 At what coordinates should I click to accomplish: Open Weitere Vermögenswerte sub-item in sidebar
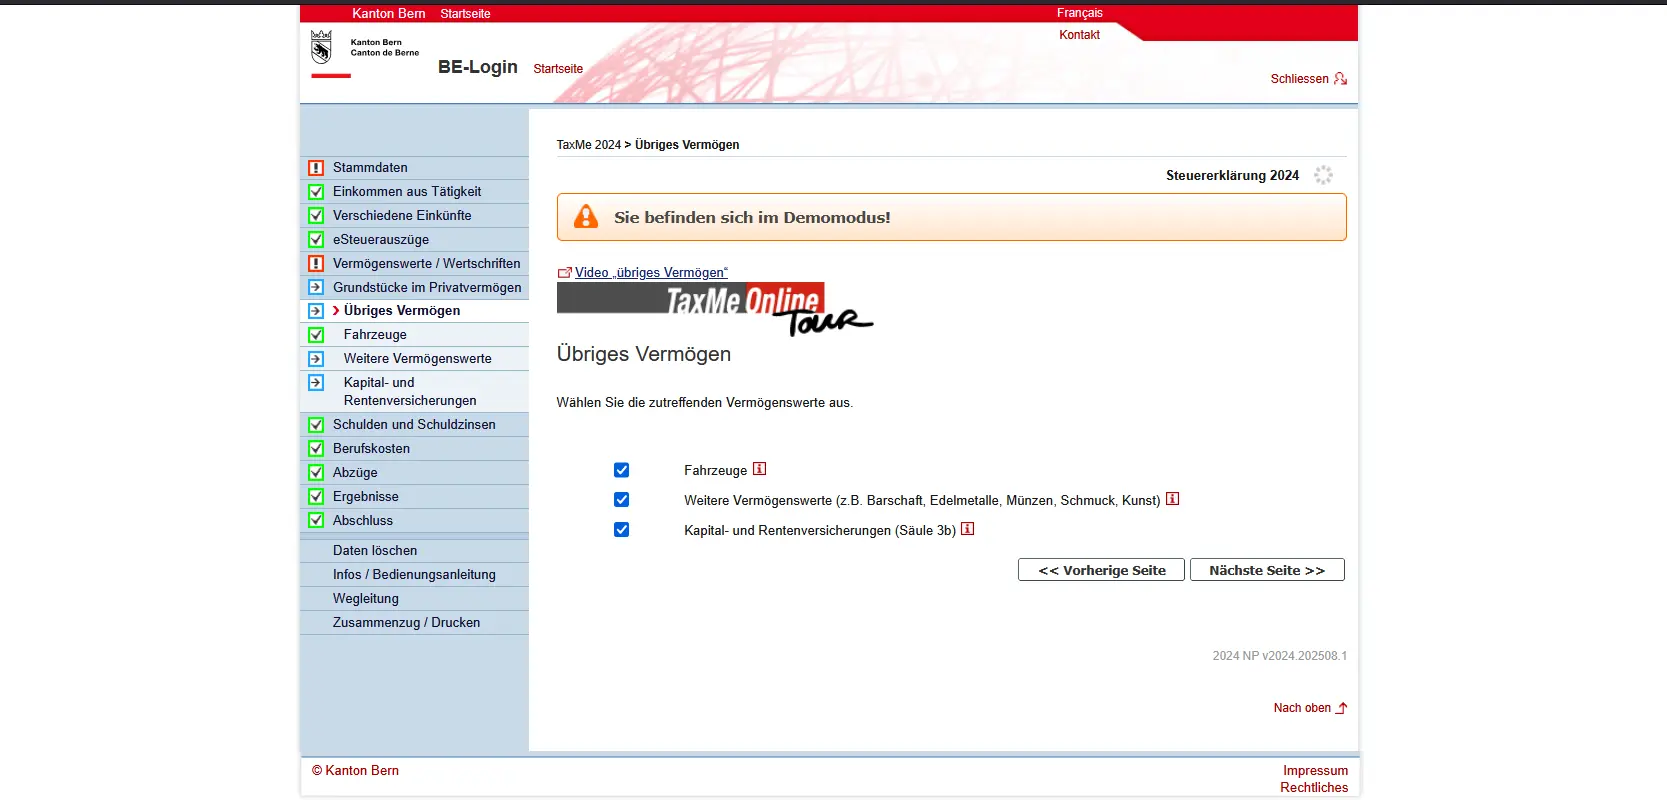click(x=417, y=359)
